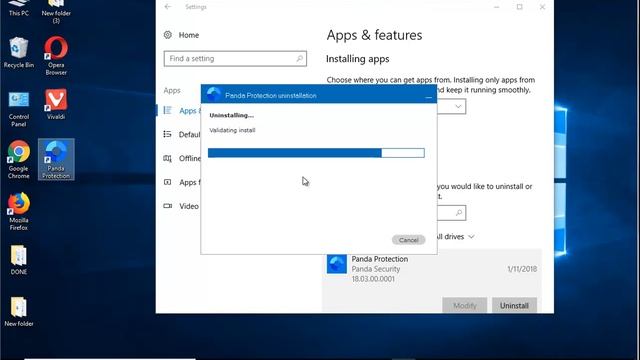The height and width of the screenshot is (360, 640).
Task: Expand the All drives filter dropdown
Action: 455,237
